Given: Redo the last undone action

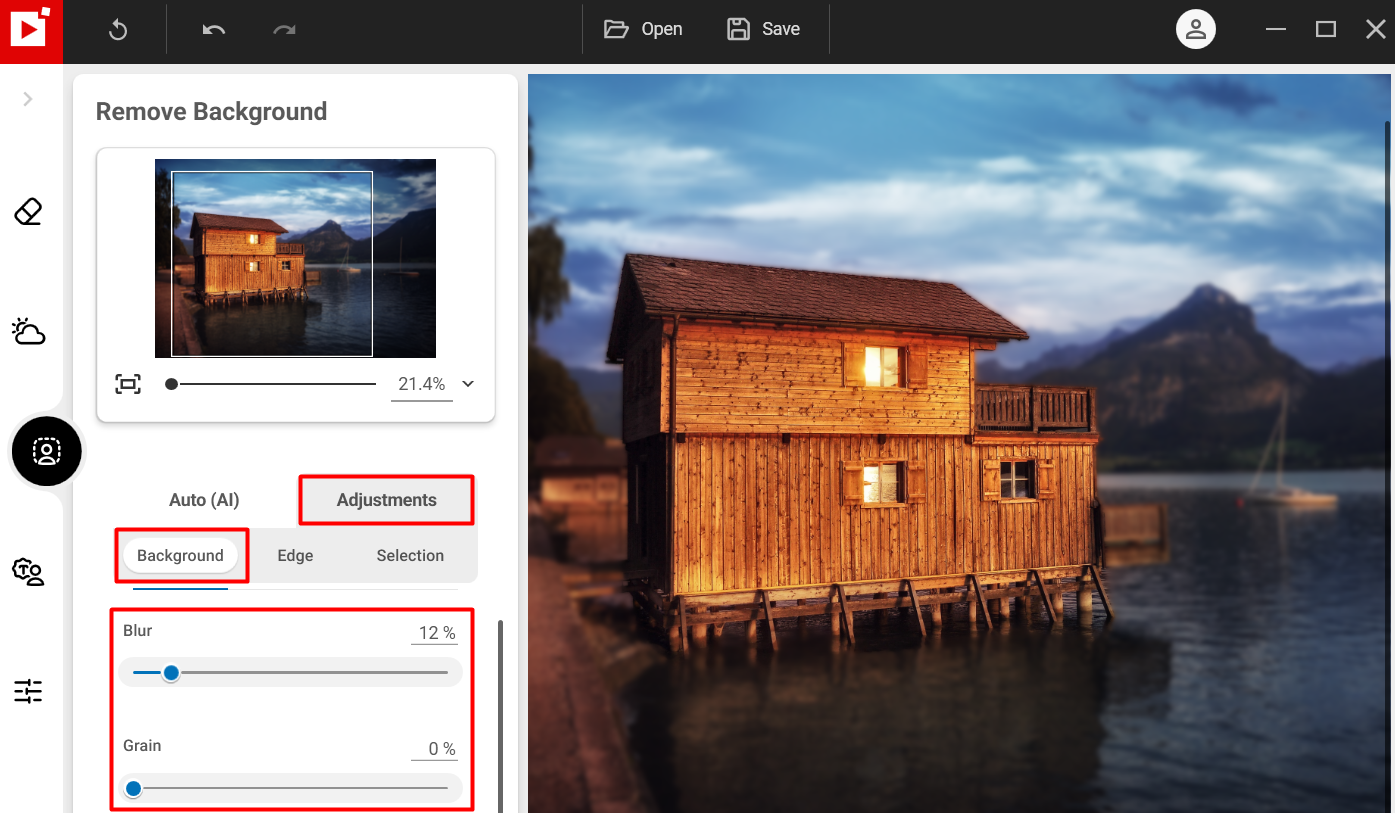Looking at the screenshot, I should pyautogui.click(x=285, y=30).
